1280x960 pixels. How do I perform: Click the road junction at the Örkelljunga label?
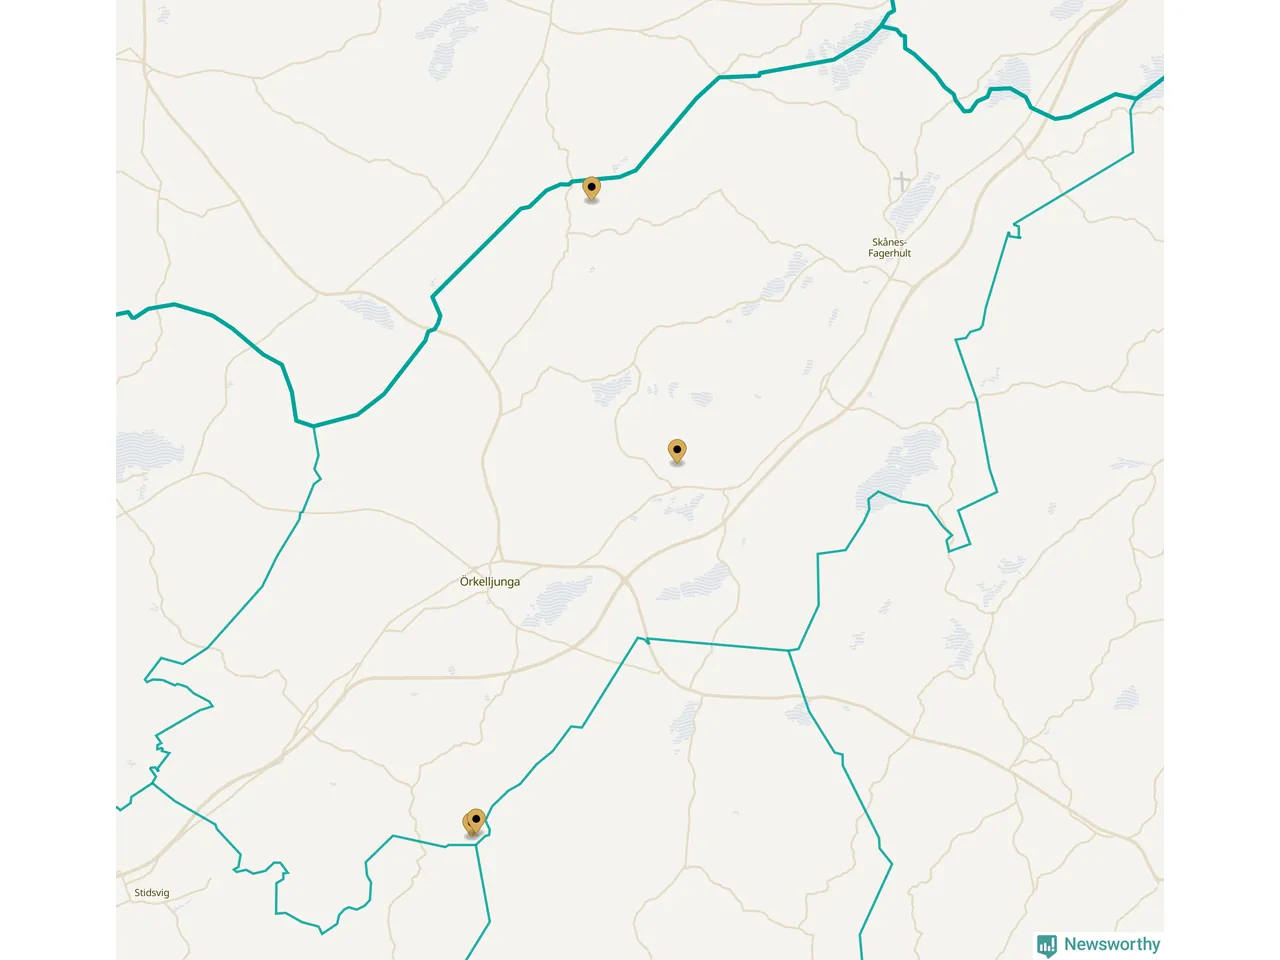coord(499,562)
